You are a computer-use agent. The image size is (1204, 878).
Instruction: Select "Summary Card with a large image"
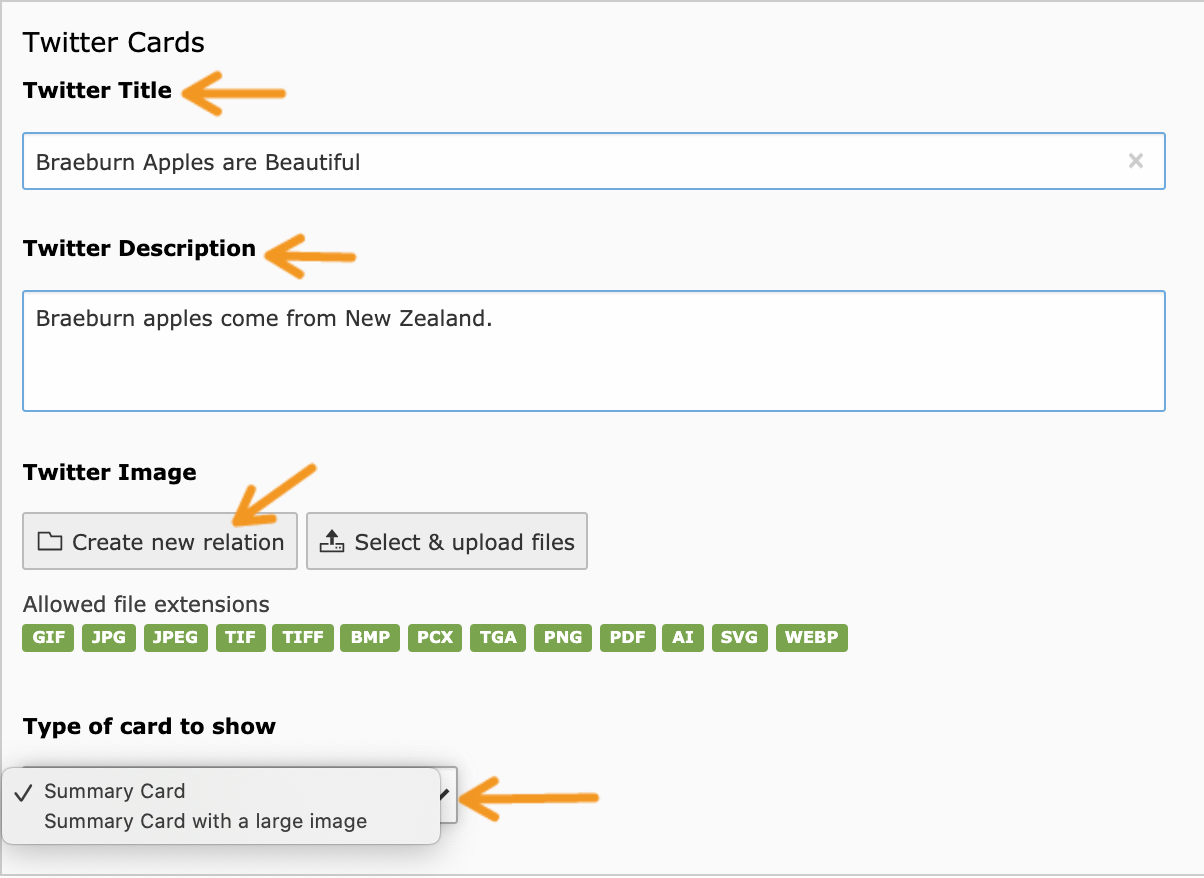click(205, 822)
